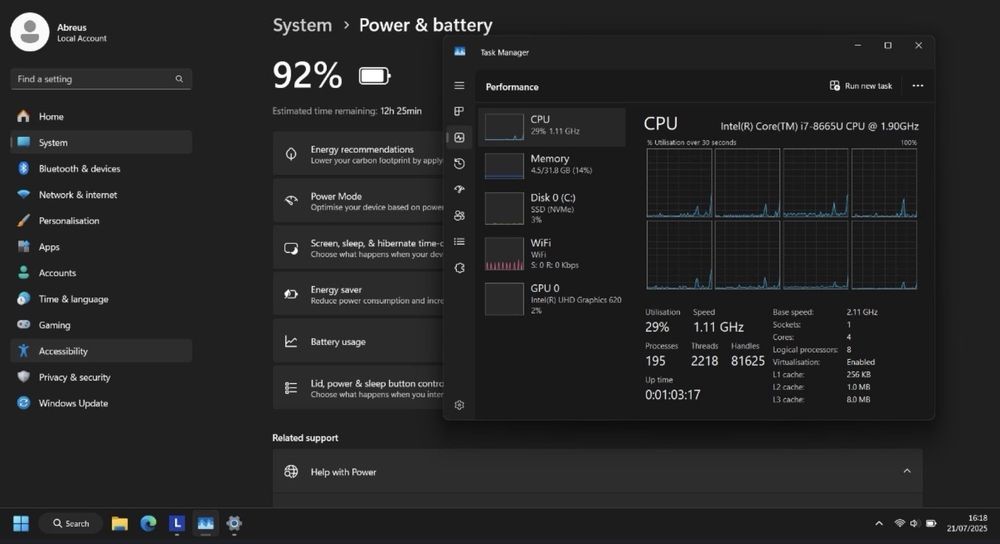Select GPU 0 performance graph entry

tap(551, 298)
